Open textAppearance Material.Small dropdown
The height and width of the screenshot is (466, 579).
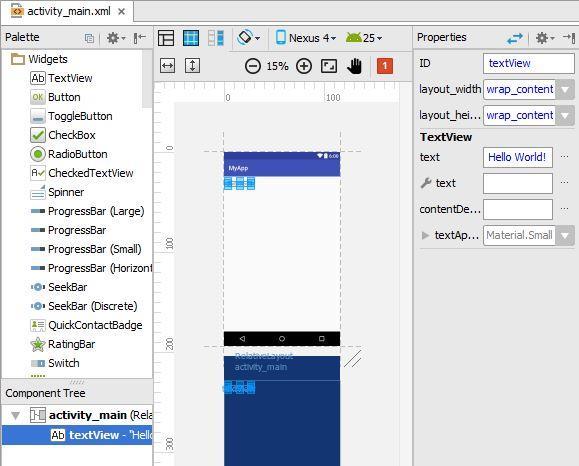(565, 236)
